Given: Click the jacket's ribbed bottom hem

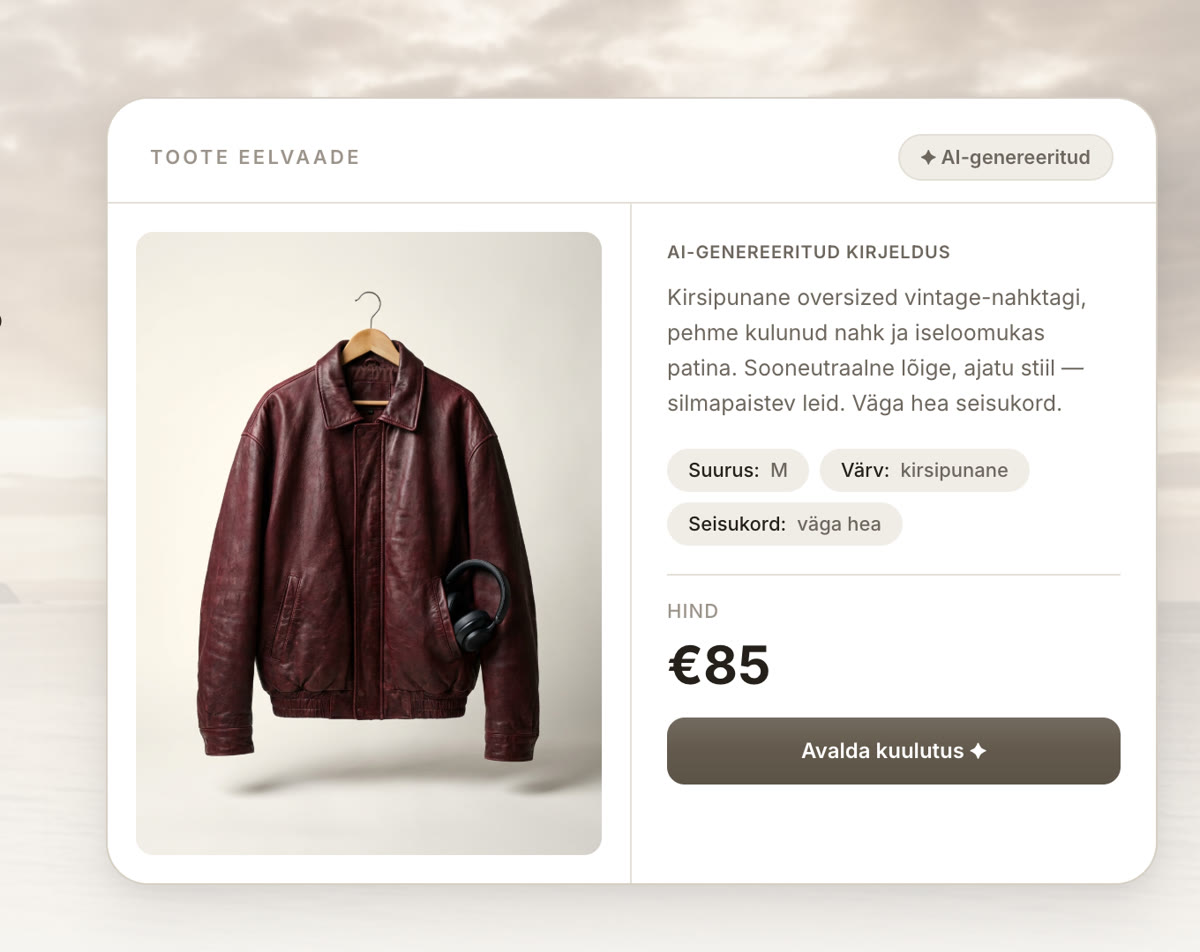Looking at the screenshot, I should [370, 703].
